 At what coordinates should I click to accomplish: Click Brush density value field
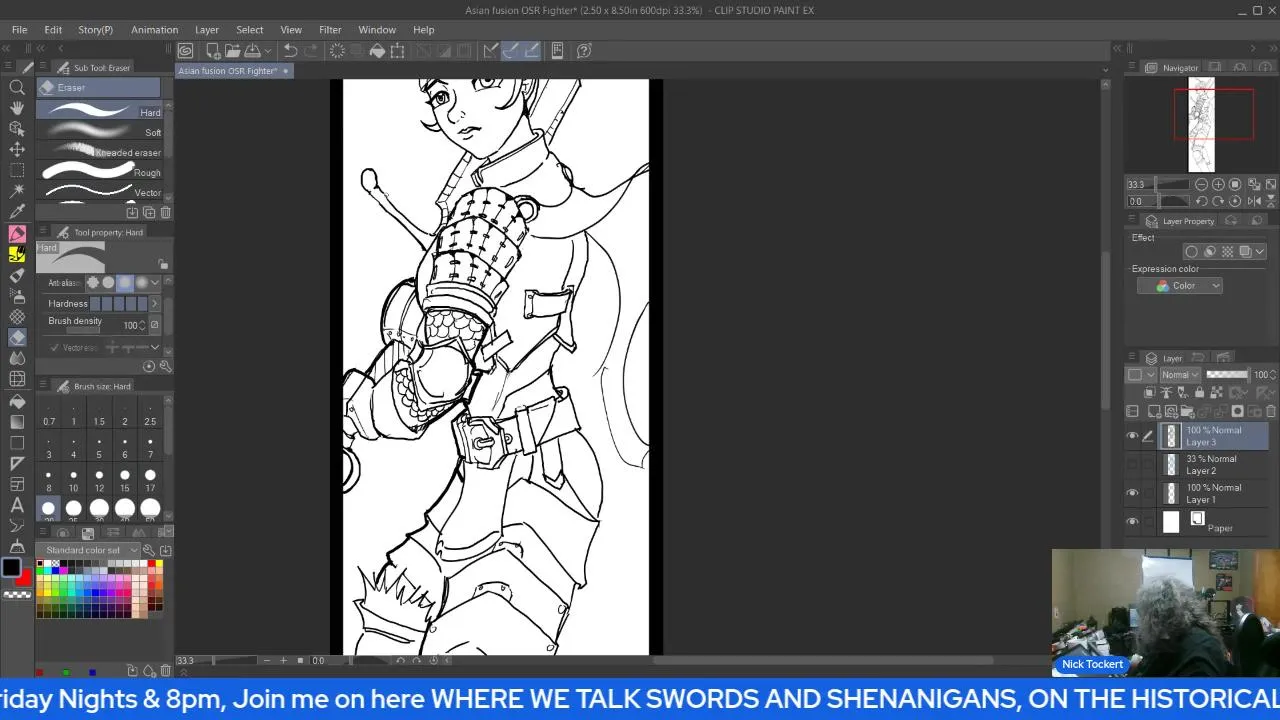pyautogui.click(x=130, y=325)
